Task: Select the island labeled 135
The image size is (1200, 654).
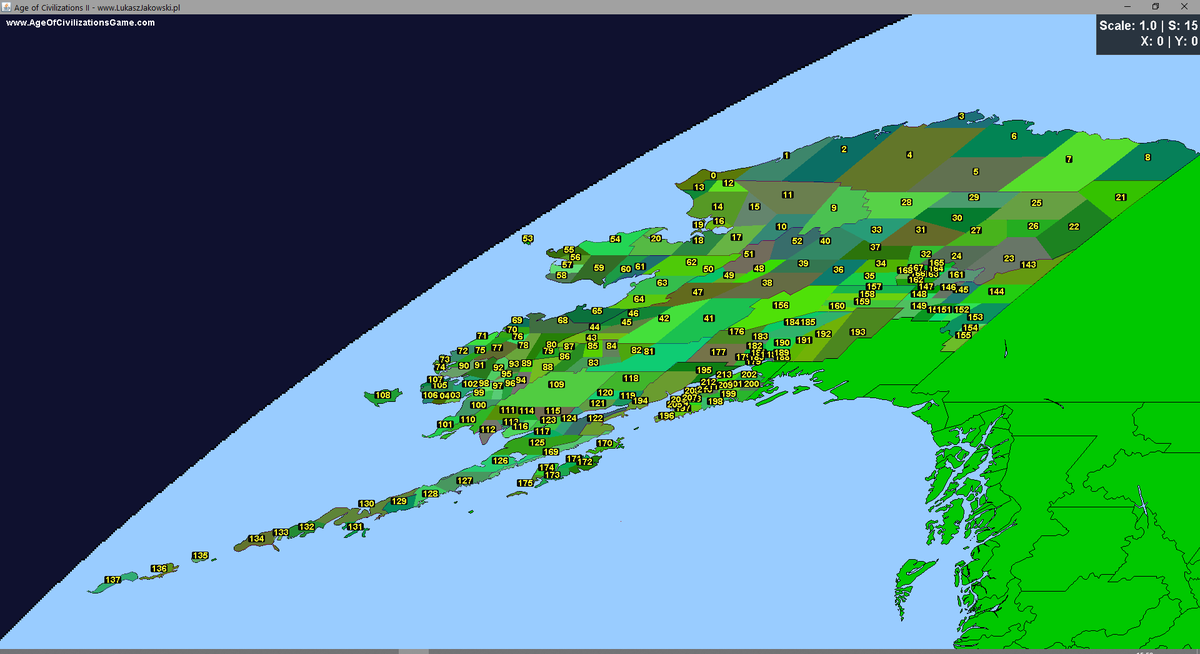Action: coord(200,556)
